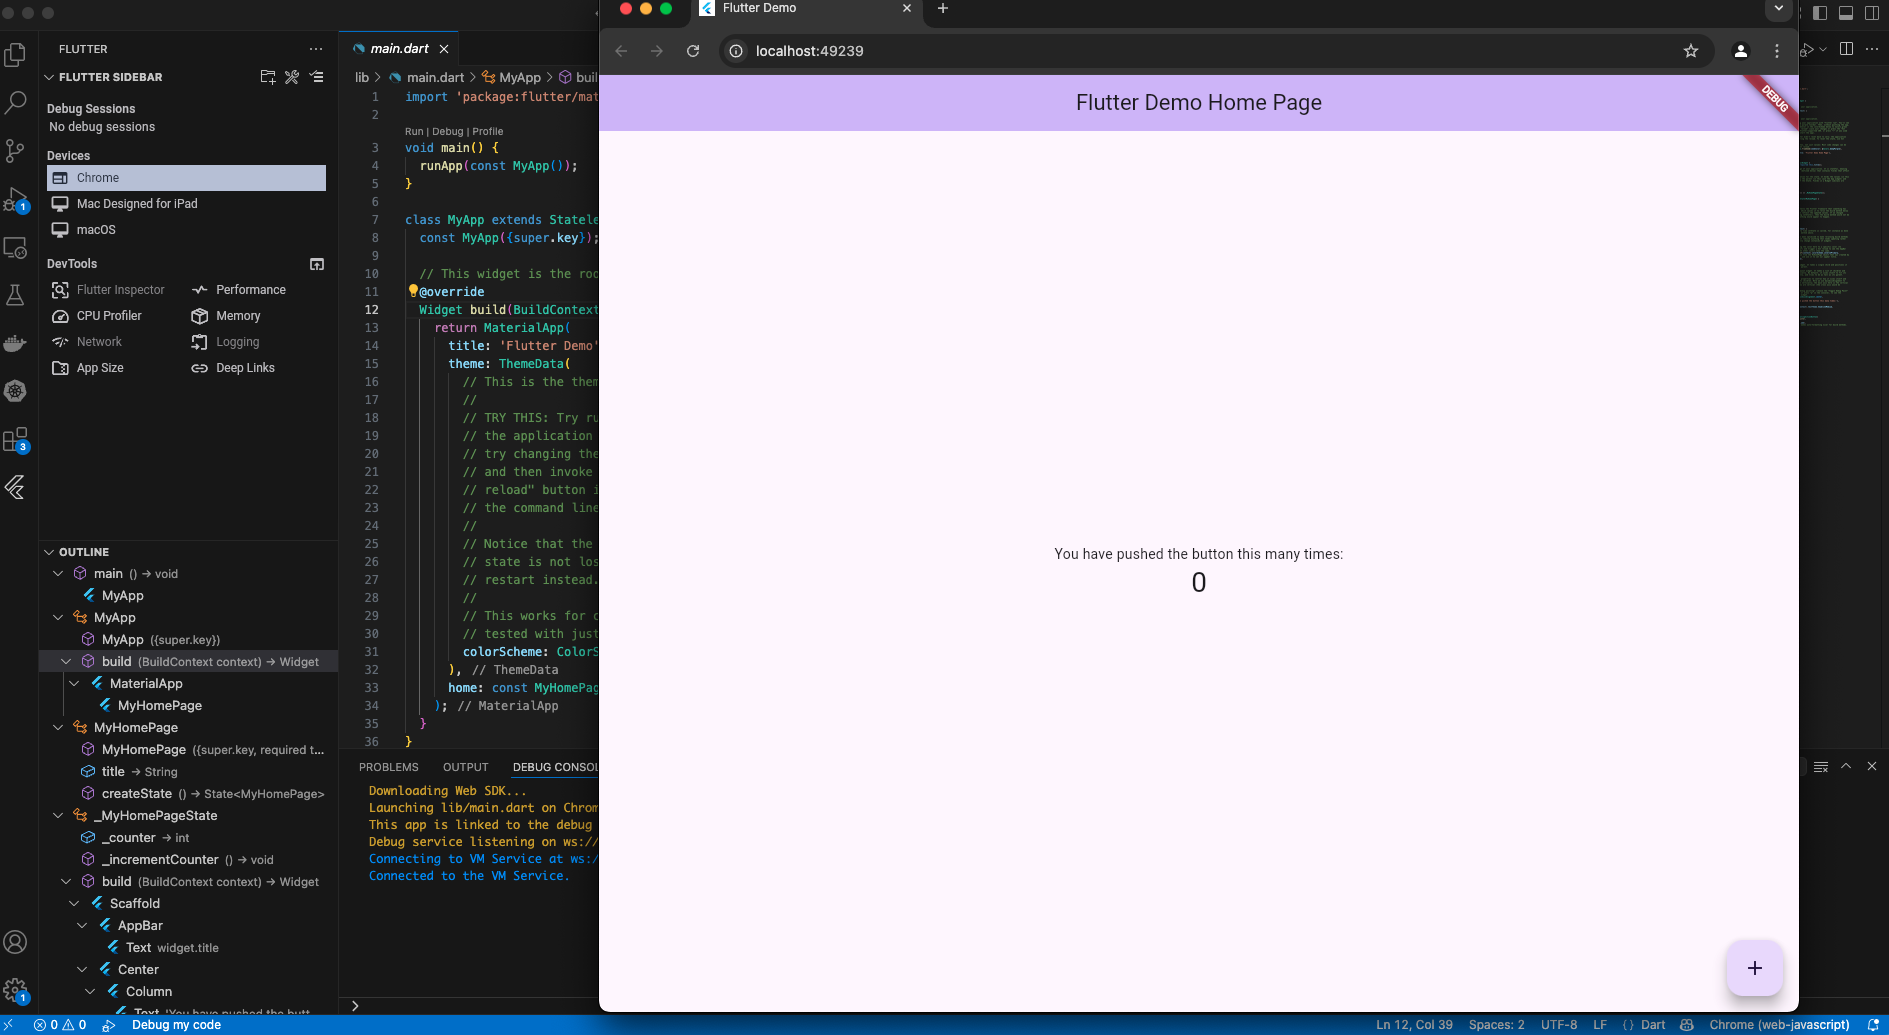Collapse the Flutter Sidebar section
Screen dimensions: 1889x1035
pyautogui.click(x=48, y=77)
